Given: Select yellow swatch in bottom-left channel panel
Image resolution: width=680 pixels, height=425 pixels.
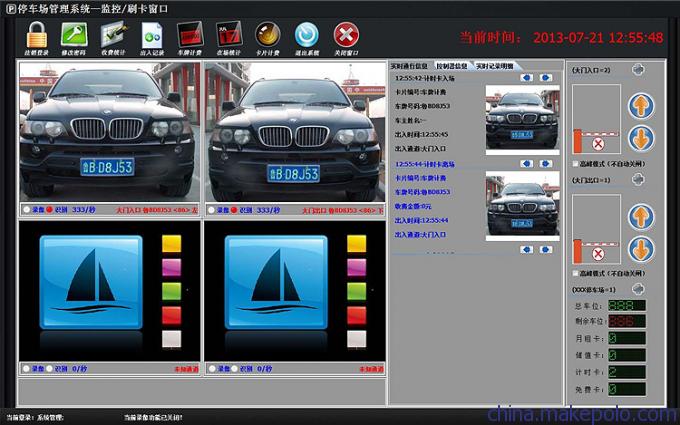Looking at the screenshot, I should point(171,244).
